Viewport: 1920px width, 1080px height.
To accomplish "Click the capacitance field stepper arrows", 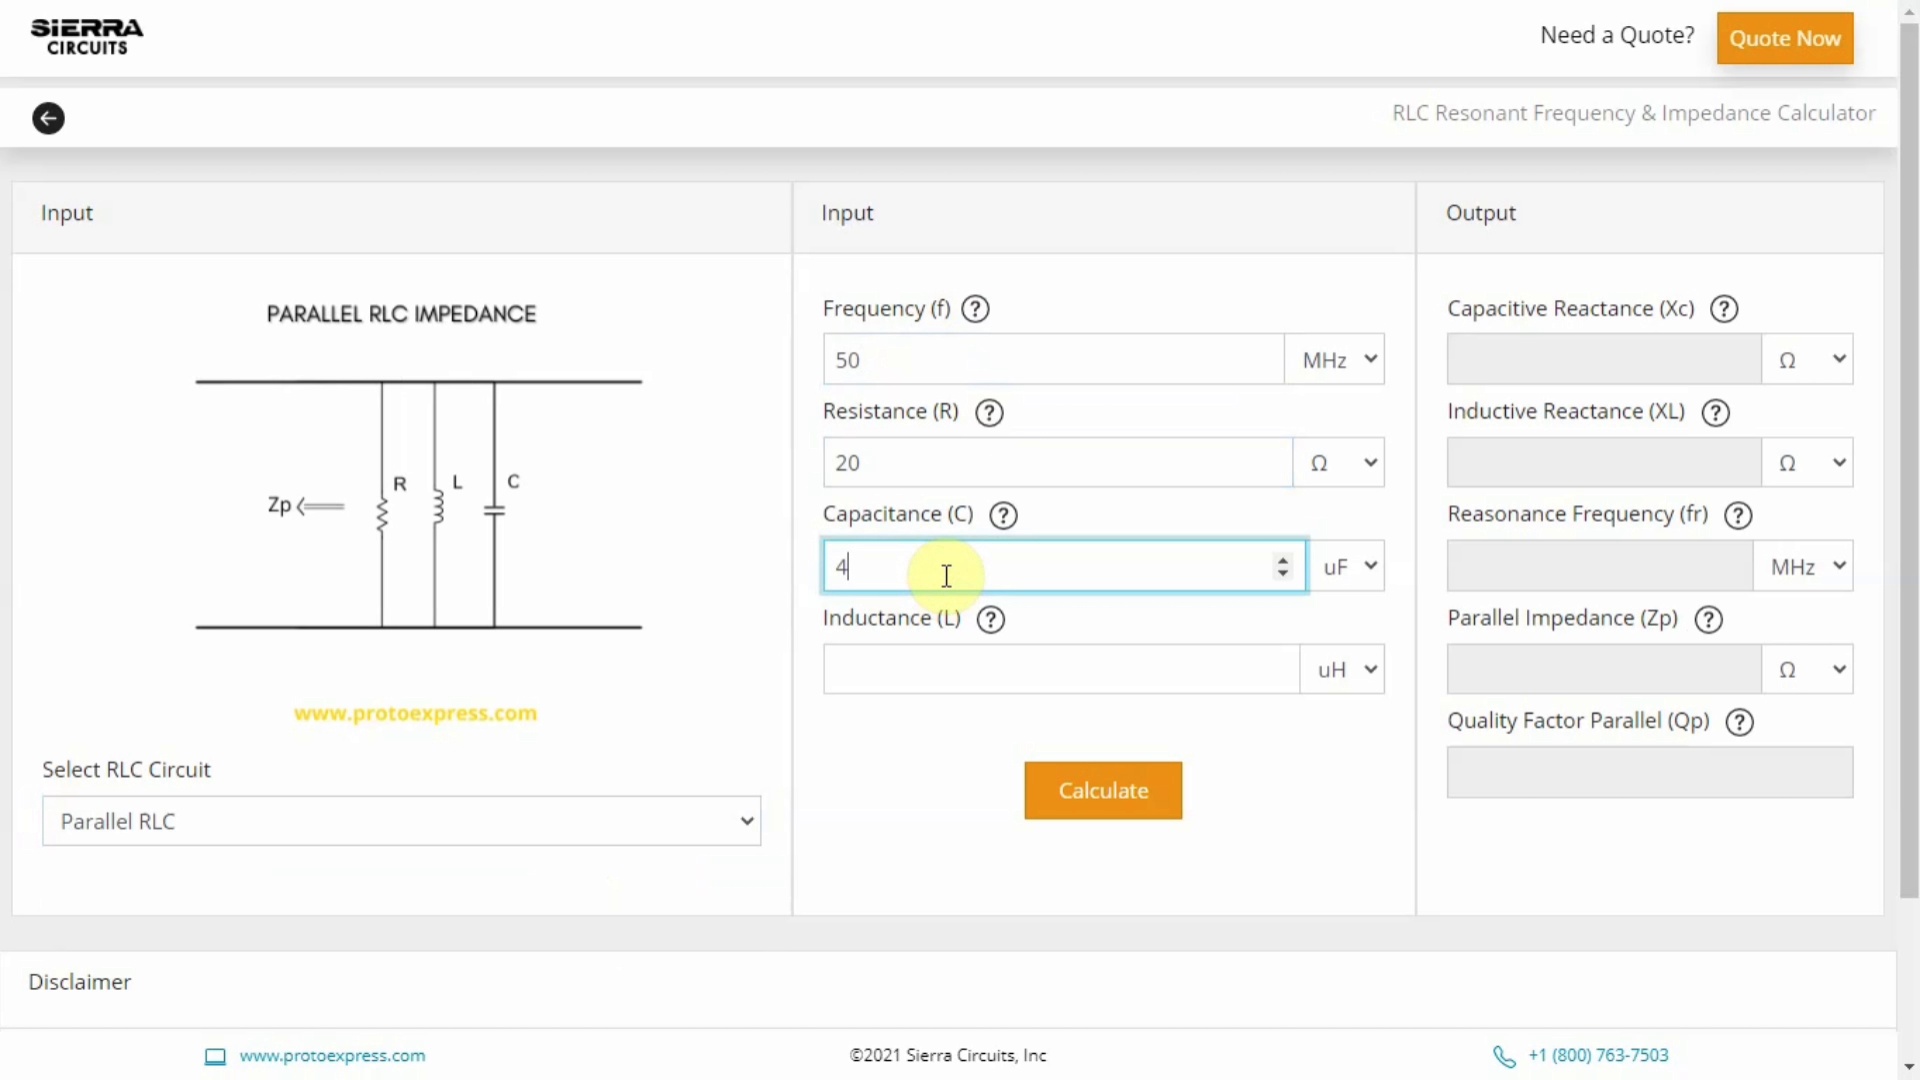I will 1282,567.
